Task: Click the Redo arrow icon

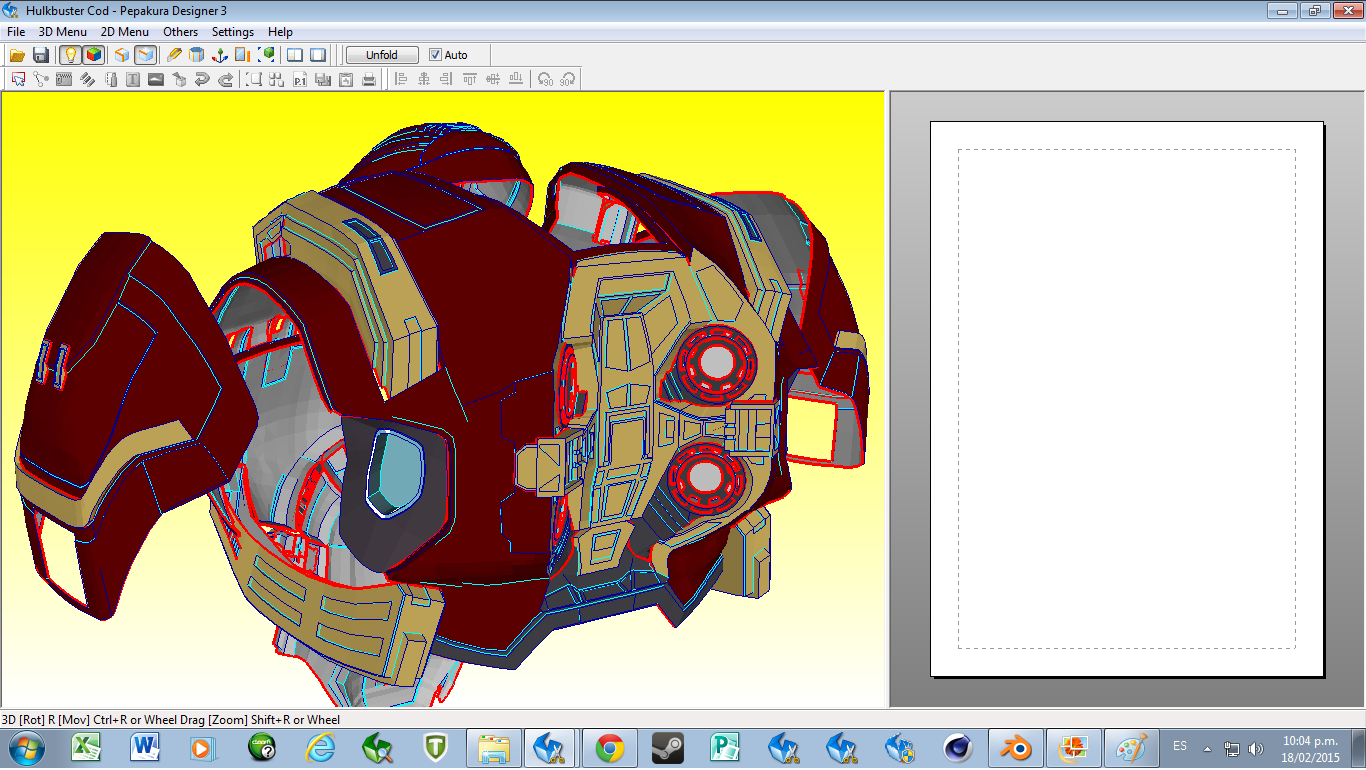Action: click(225, 79)
